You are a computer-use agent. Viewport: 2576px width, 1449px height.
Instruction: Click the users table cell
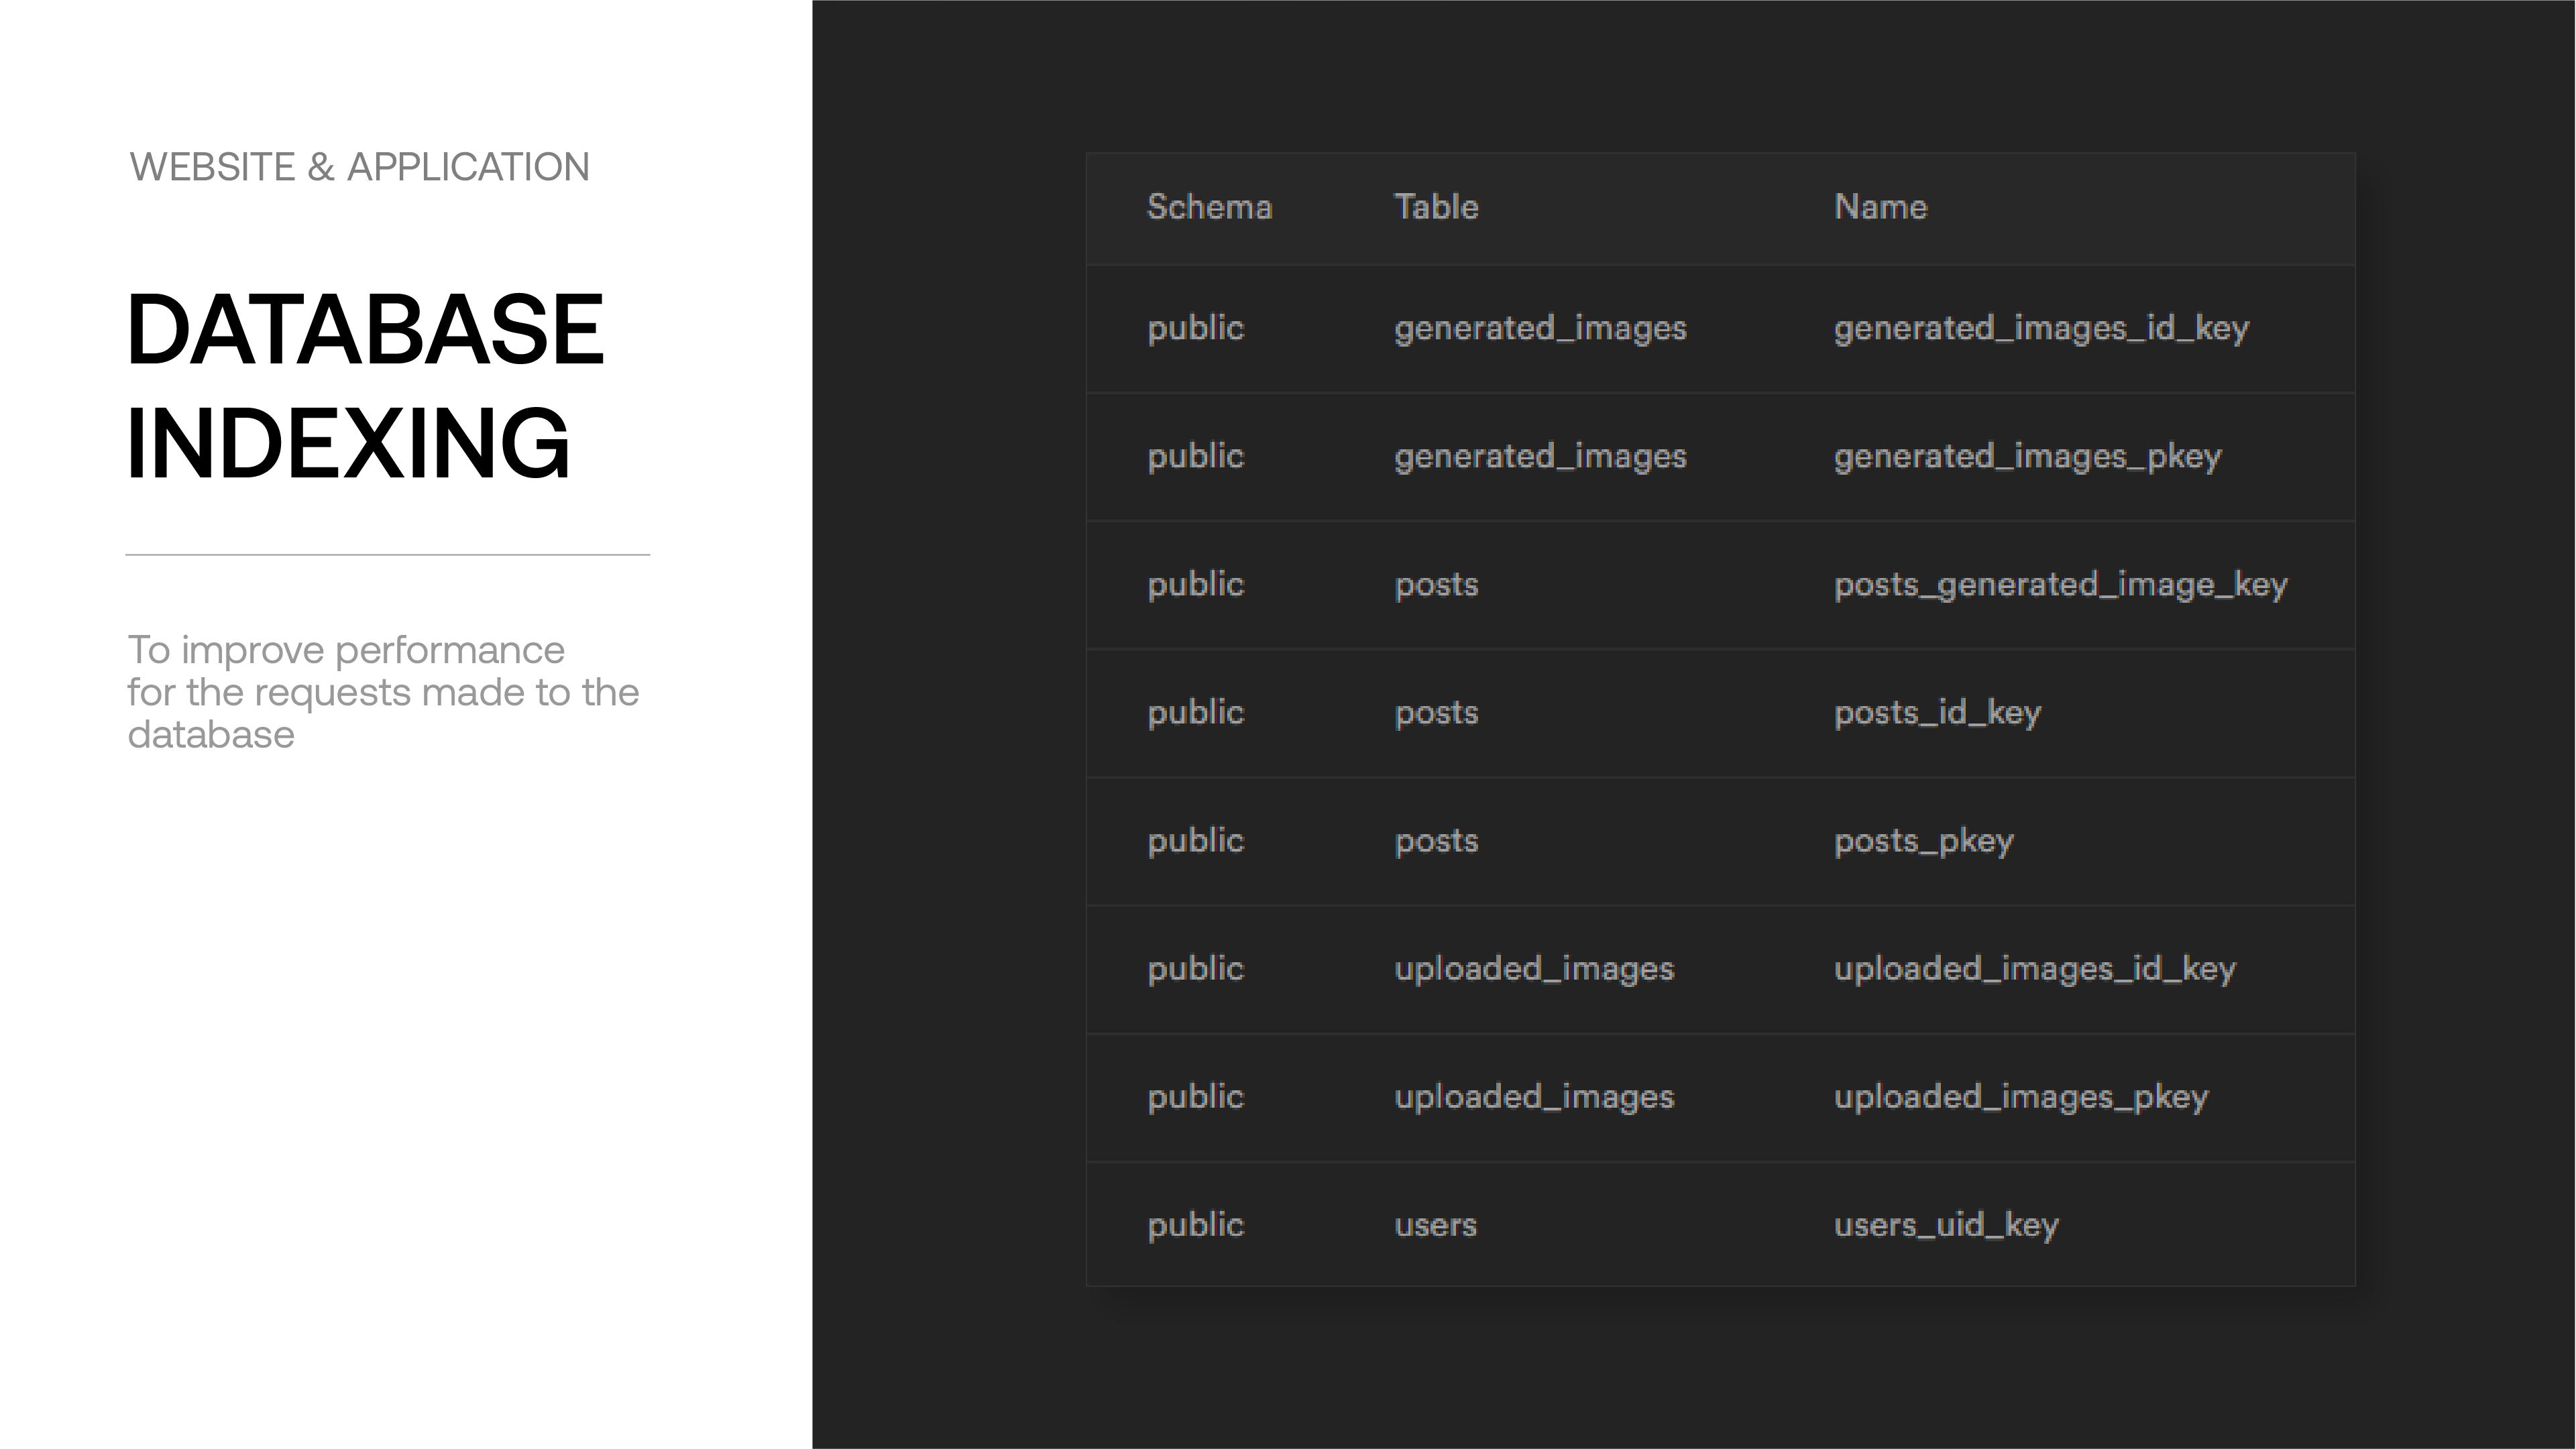1435,1225
